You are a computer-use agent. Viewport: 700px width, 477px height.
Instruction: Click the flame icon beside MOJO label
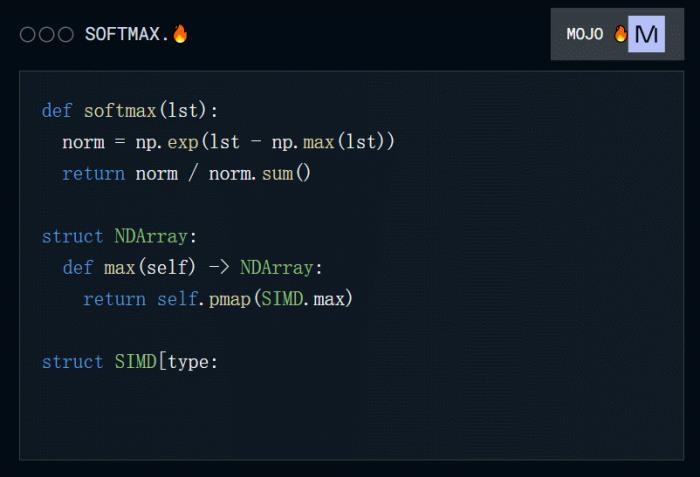(x=620, y=33)
